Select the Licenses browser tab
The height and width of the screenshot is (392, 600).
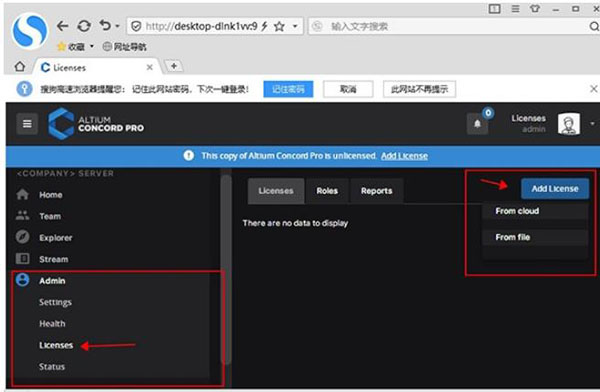[98, 67]
